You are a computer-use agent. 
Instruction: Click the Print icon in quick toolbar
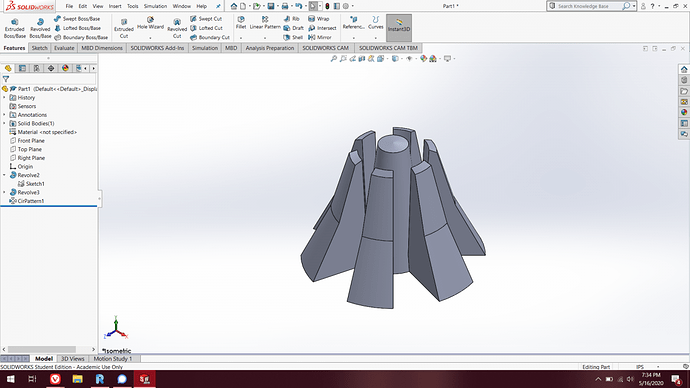point(285,6)
